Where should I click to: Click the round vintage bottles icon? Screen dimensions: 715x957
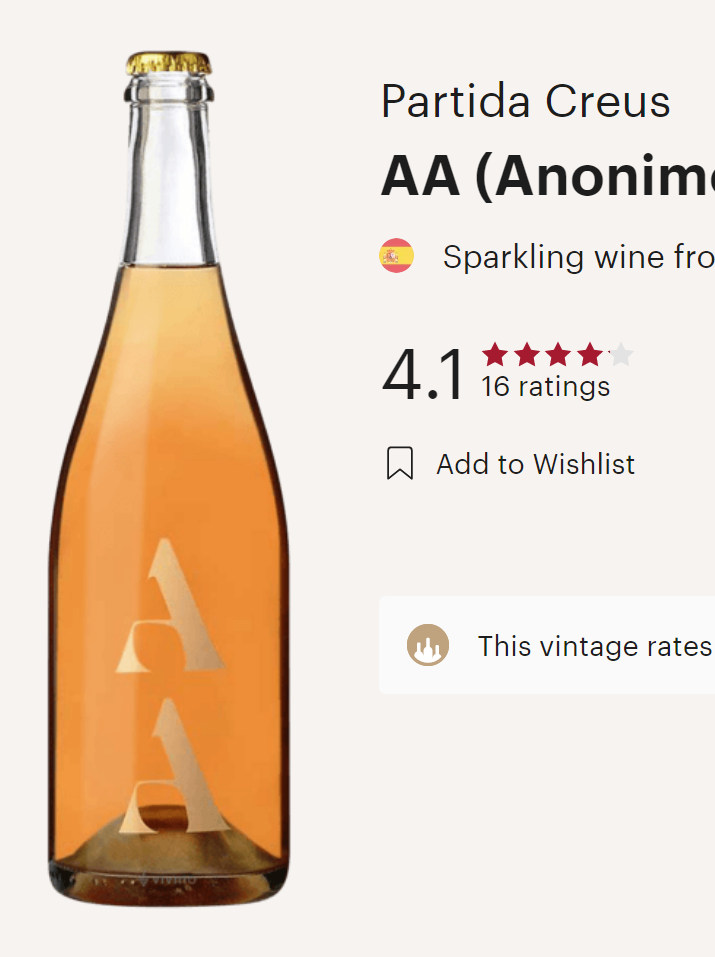[428, 646]
